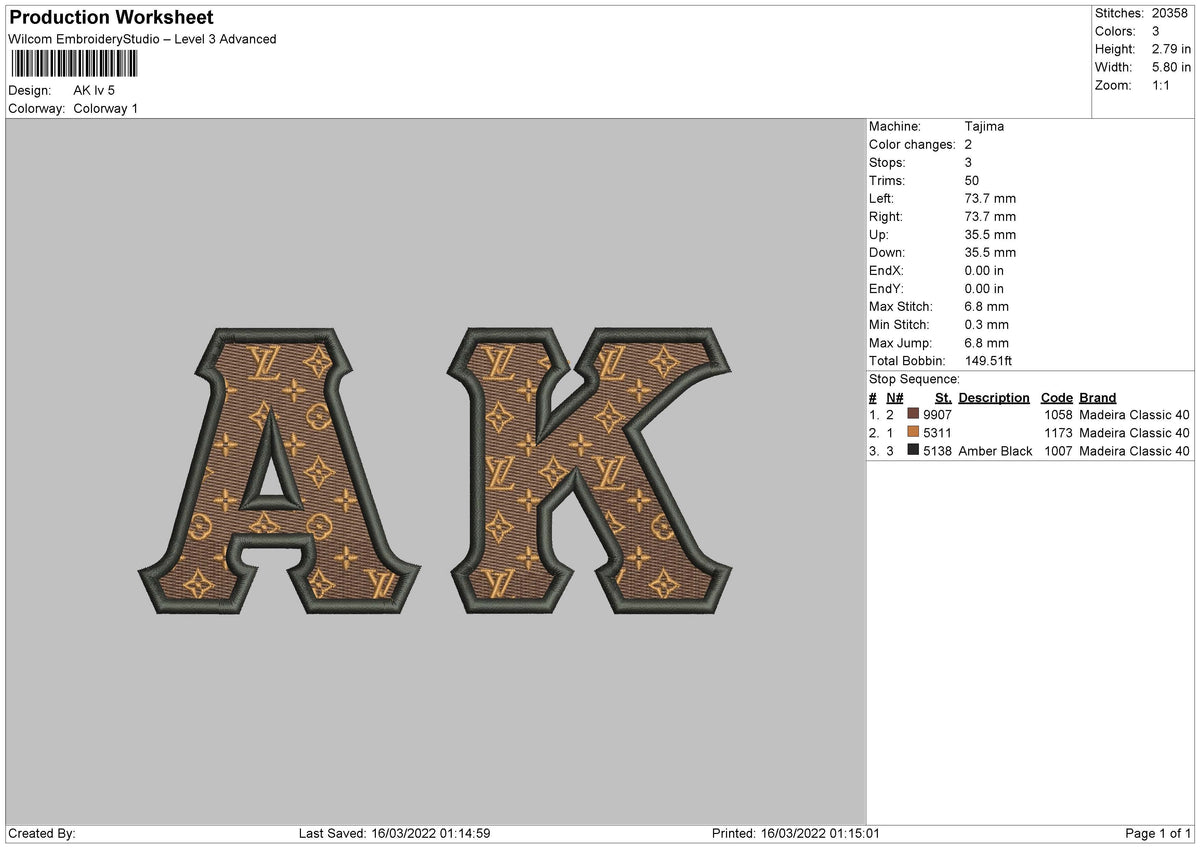1200x848 pixels.
Task: Click stitch count 5138 in stop sequence
Action: [937, 451]
